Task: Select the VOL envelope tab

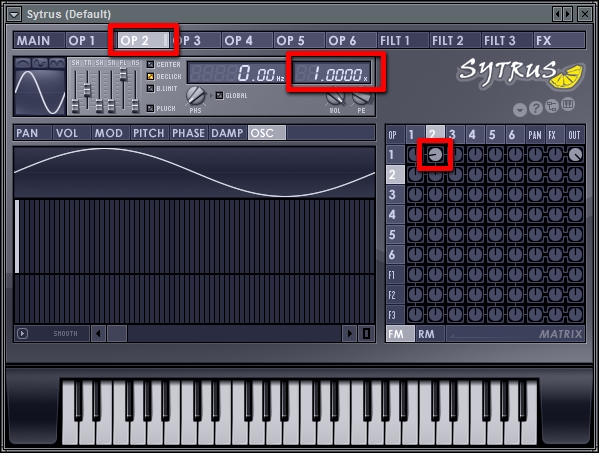Action: (72, 133)
